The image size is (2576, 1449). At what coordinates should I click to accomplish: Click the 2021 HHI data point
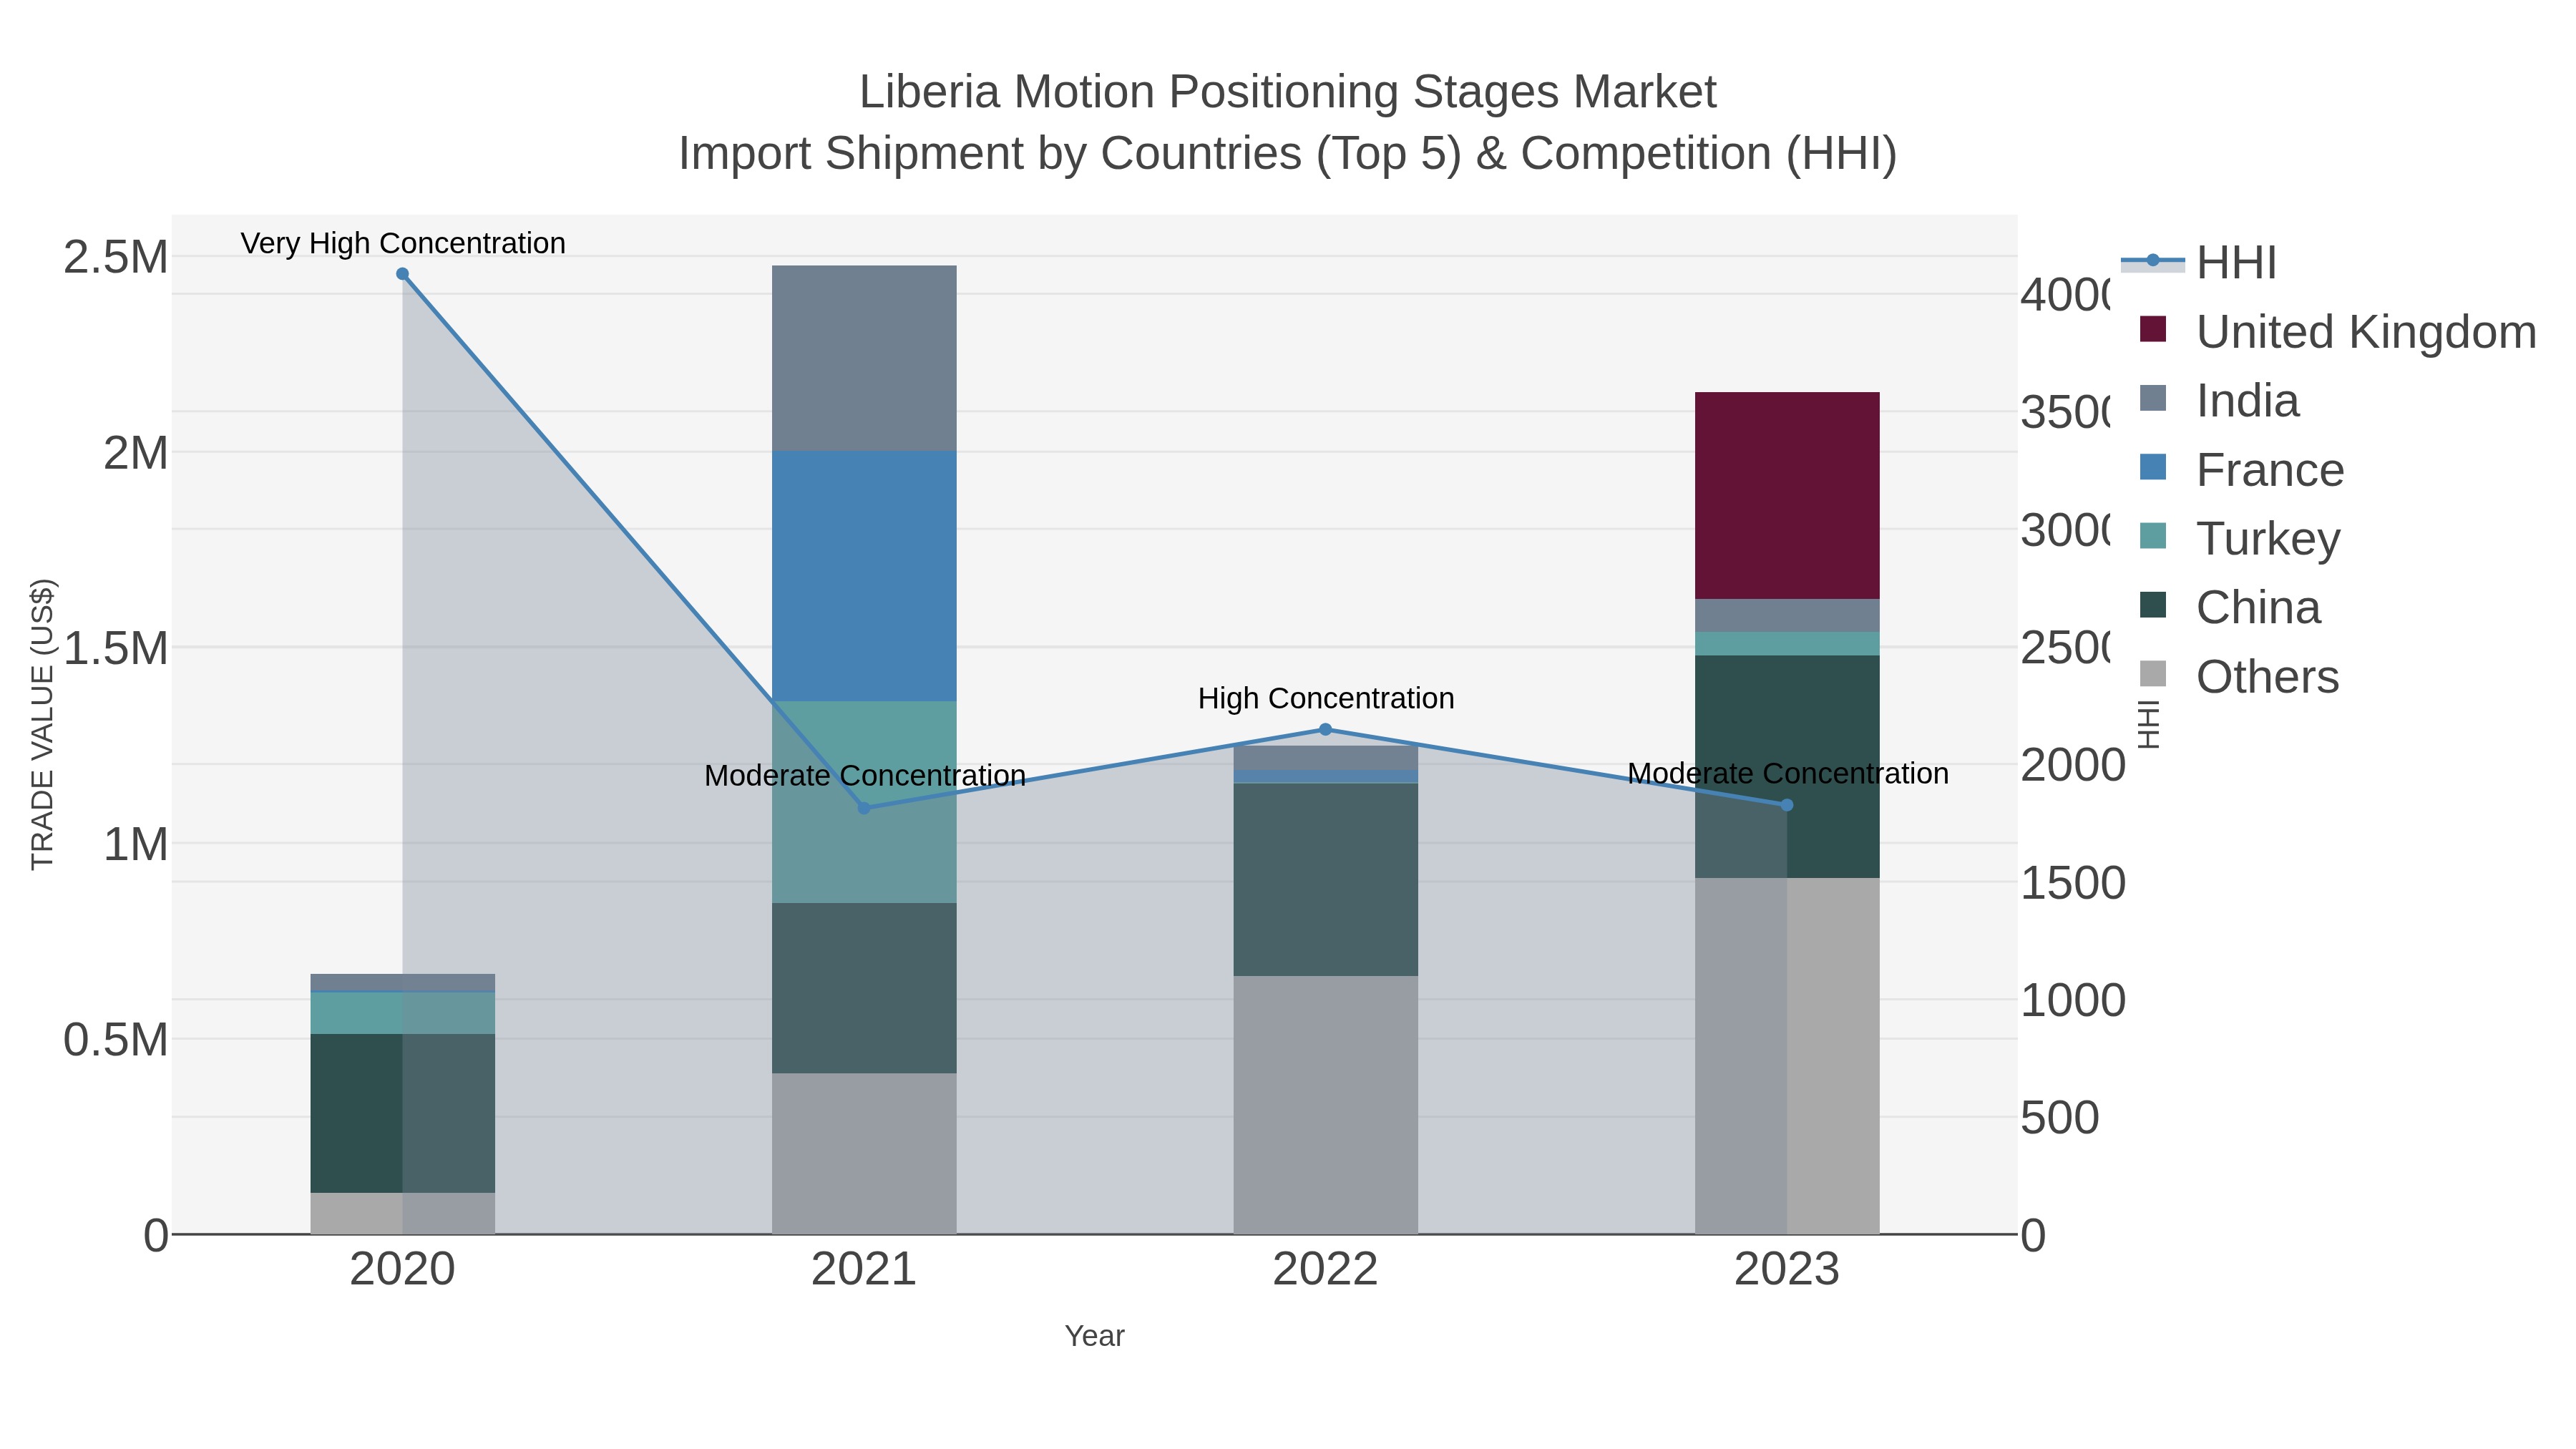(x=865, y=808)
